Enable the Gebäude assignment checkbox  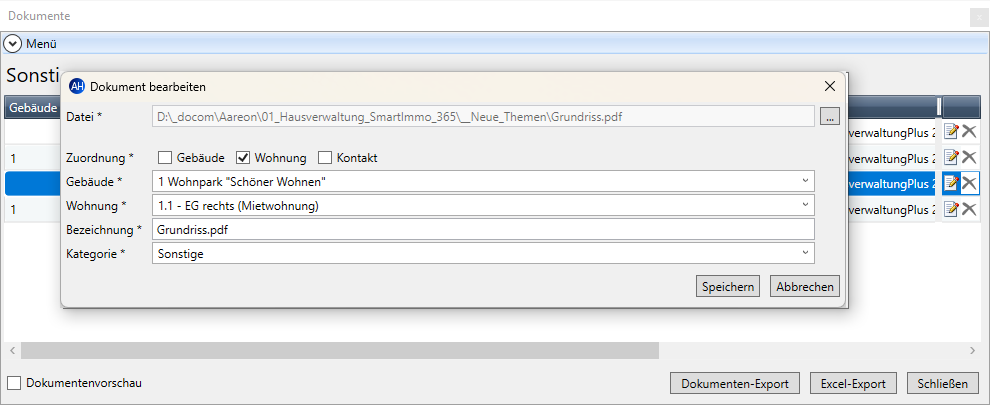pos(165,157)
